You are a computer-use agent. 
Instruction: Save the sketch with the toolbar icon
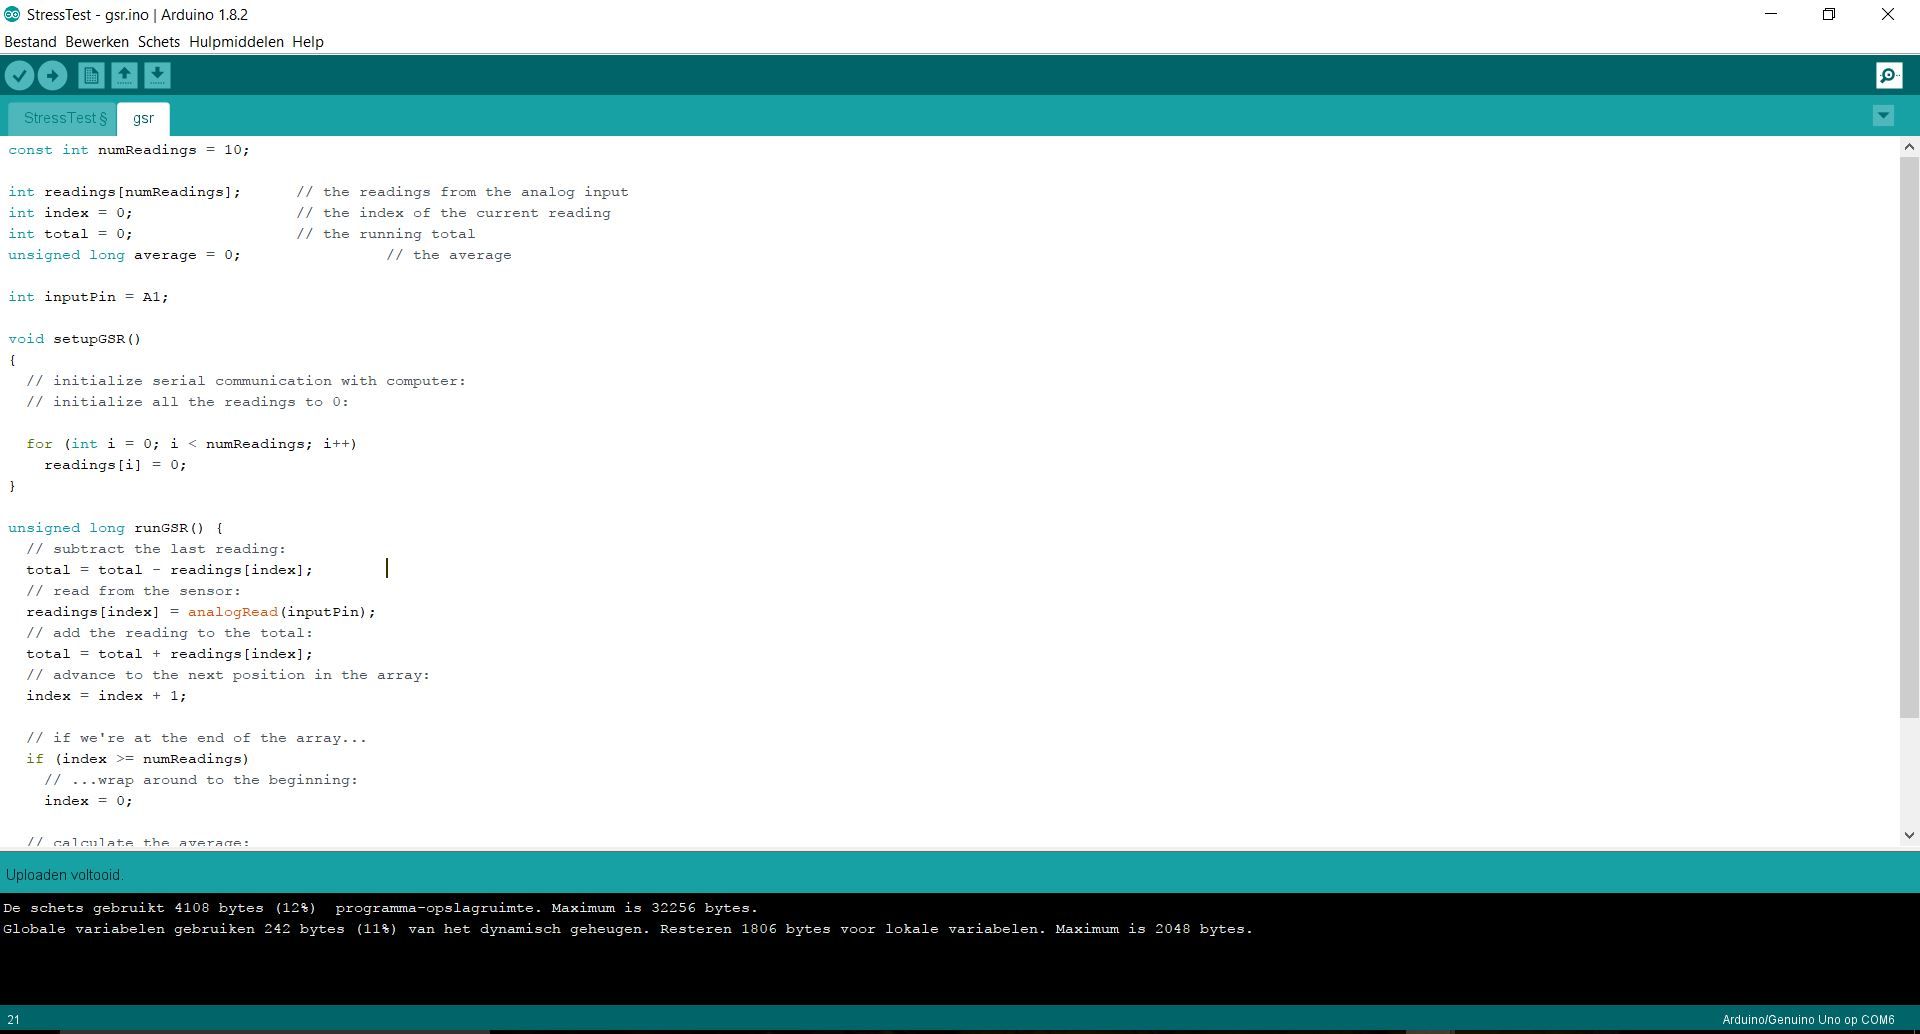pos(158,75)
